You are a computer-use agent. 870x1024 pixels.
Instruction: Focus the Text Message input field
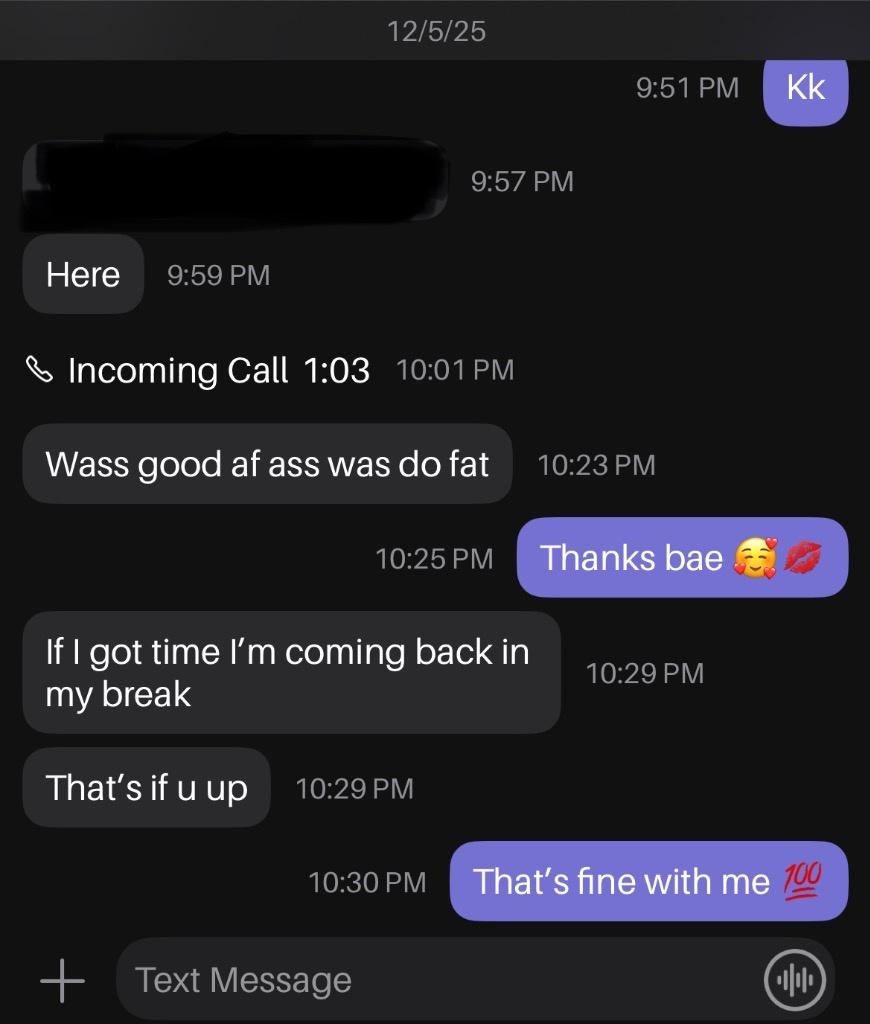pyautogui.click(x=475, y=980)
